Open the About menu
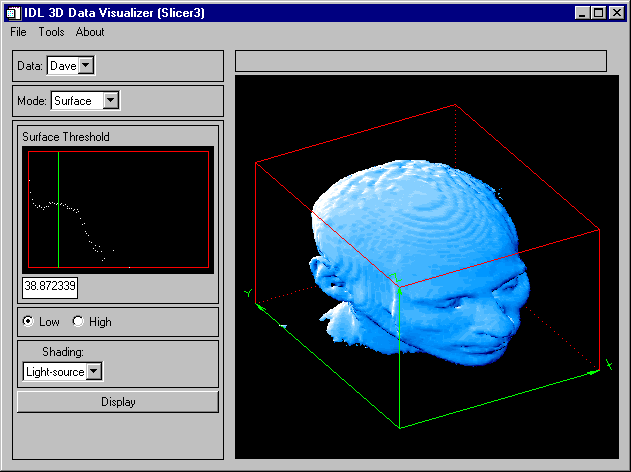Image resolution: width=631 pixels, height=472 pixels. [90, 32]
